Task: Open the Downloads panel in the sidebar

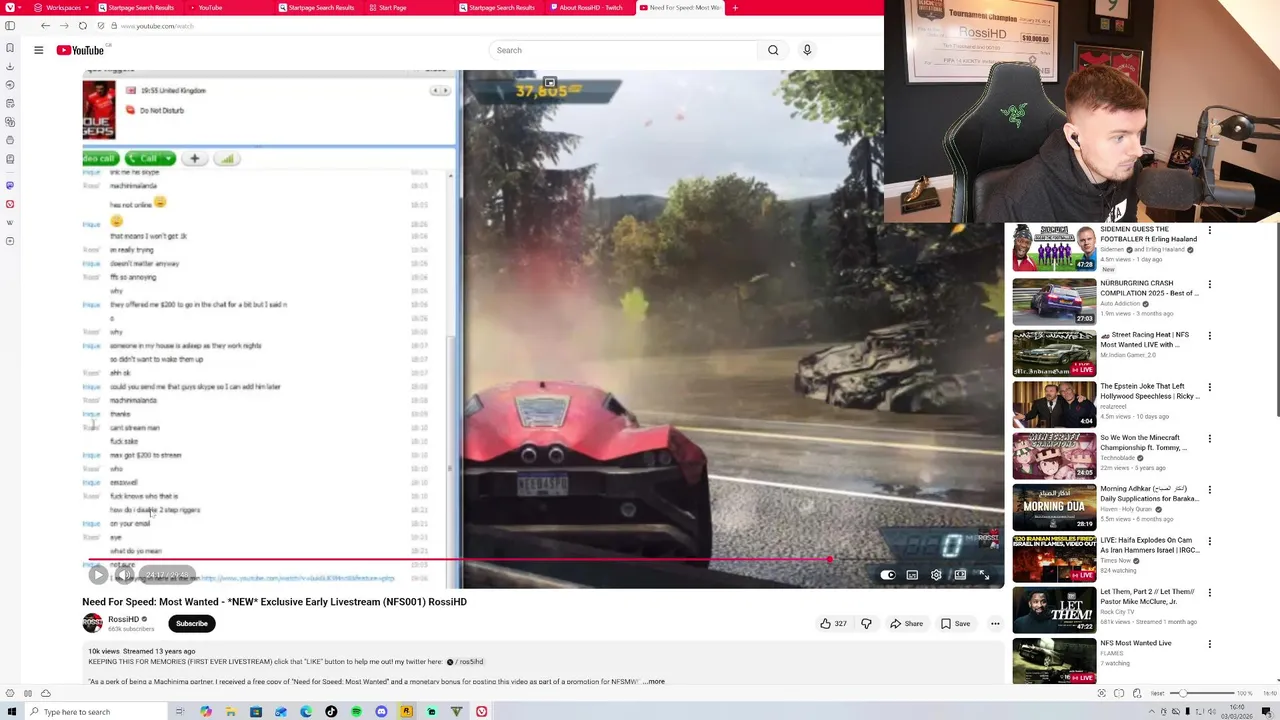Action: pos(10,66)
